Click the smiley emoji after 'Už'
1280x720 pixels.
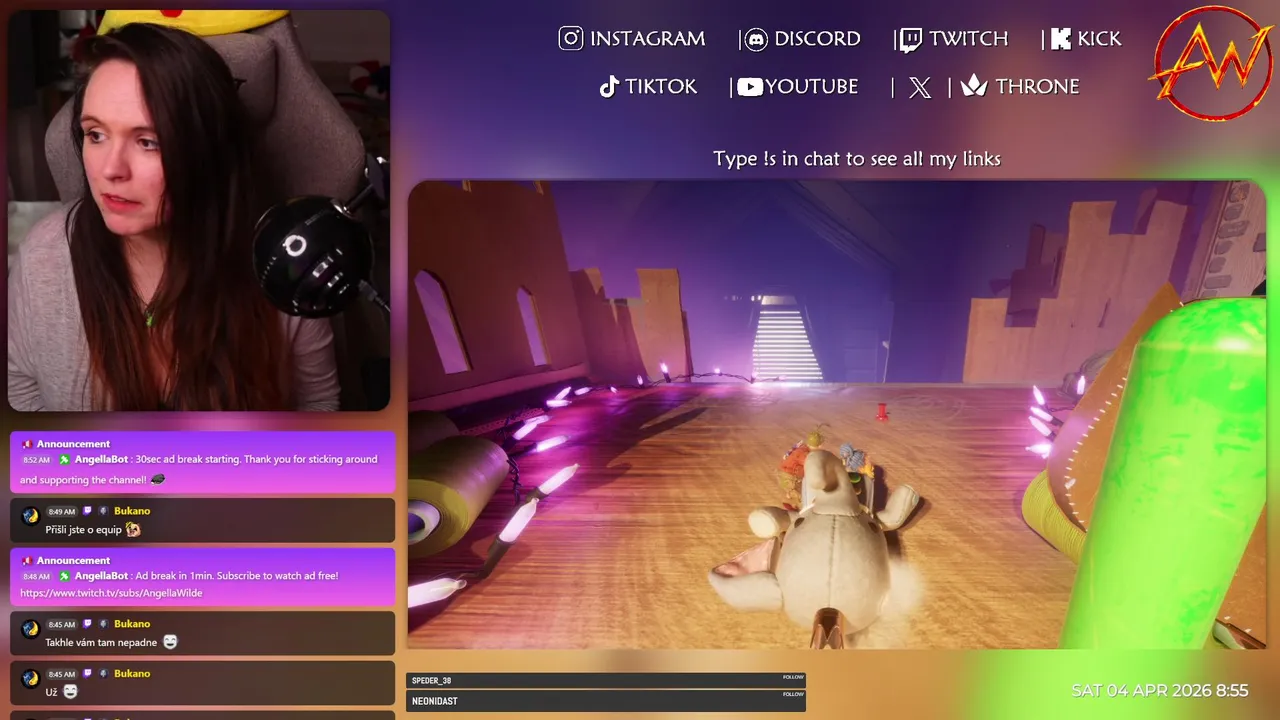pos(70,691)
